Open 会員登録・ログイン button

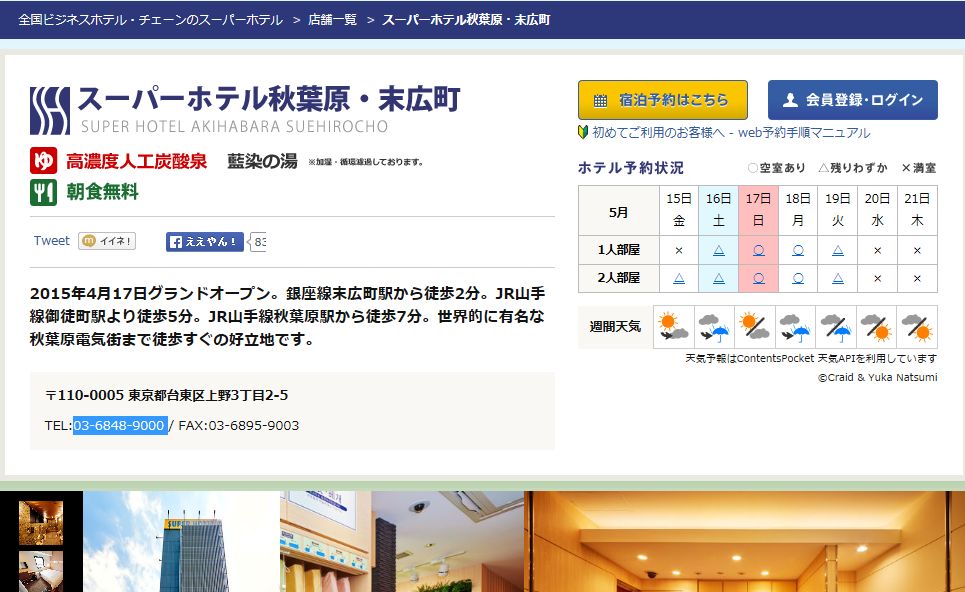point(852,100)
